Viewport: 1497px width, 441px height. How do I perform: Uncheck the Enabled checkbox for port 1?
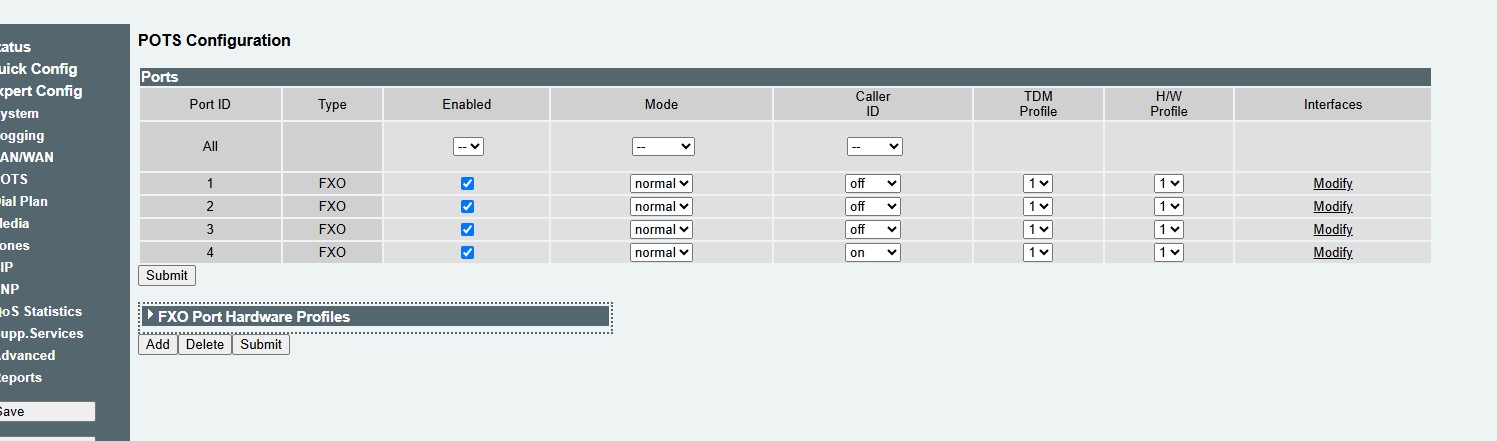[467, 184]
